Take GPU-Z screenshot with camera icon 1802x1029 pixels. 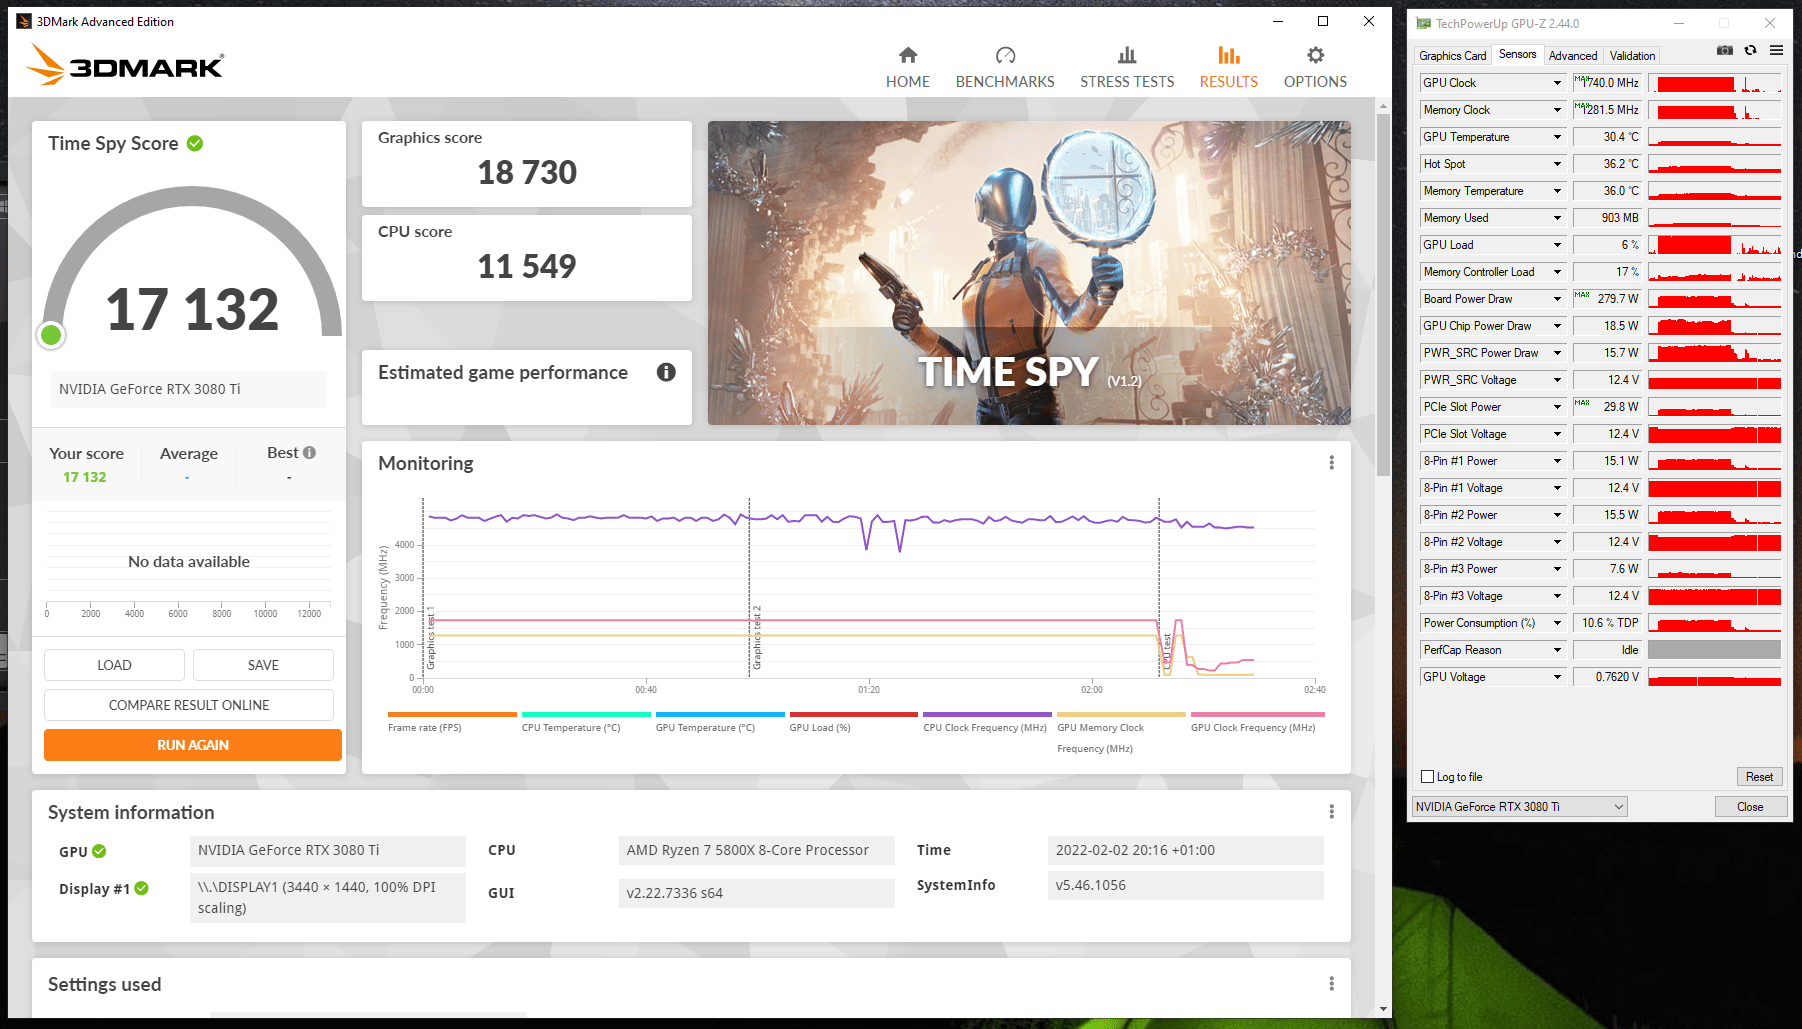(1725, 50)
